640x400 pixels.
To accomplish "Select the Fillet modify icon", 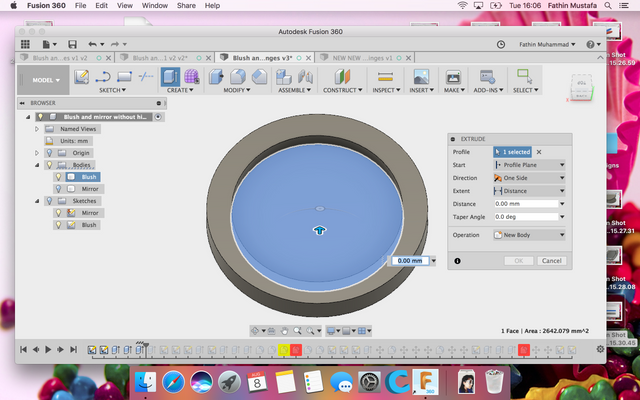I will (238, 77).
